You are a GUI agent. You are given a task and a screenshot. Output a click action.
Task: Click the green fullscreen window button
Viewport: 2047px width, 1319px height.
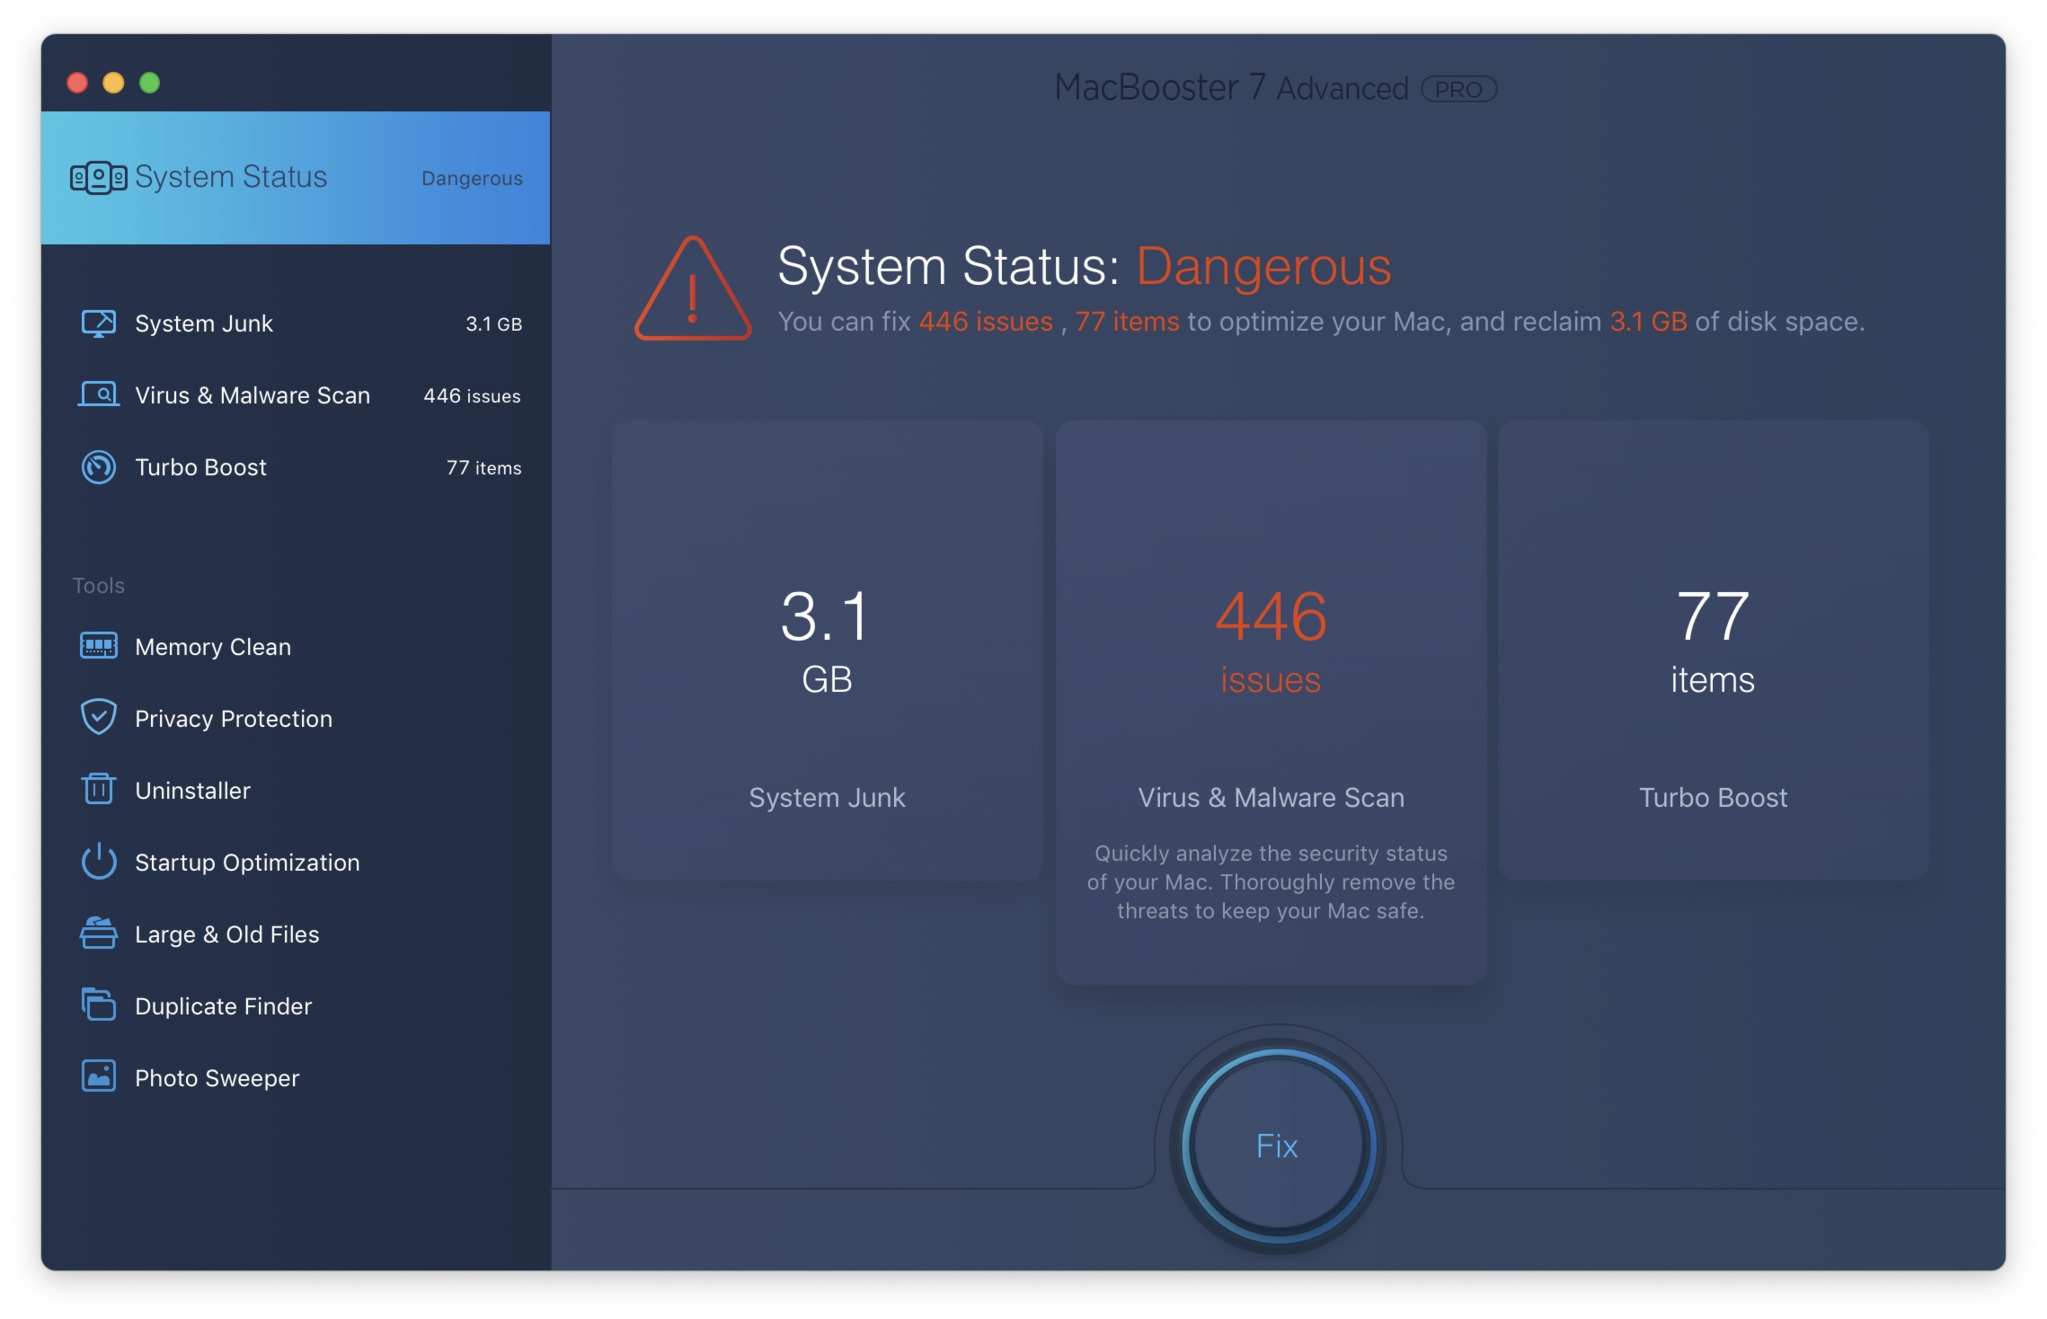point(150,83)
